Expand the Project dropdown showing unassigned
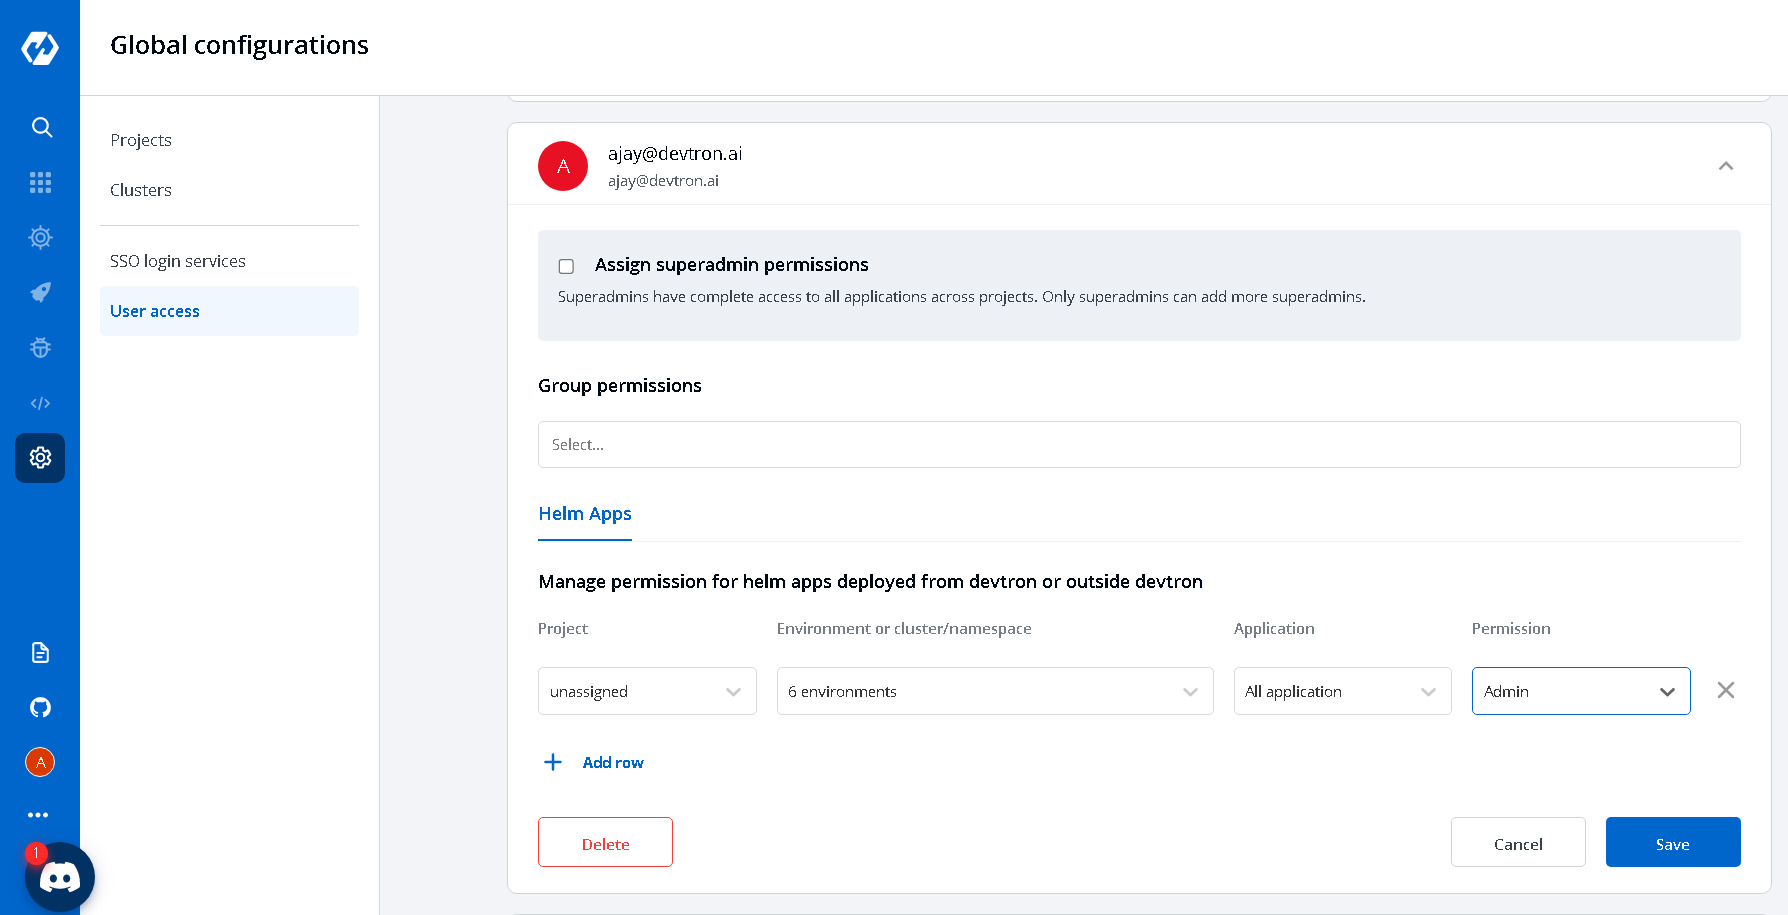Image resolution: width=1788 pixels, height=915 pixels. coord(646,691)
